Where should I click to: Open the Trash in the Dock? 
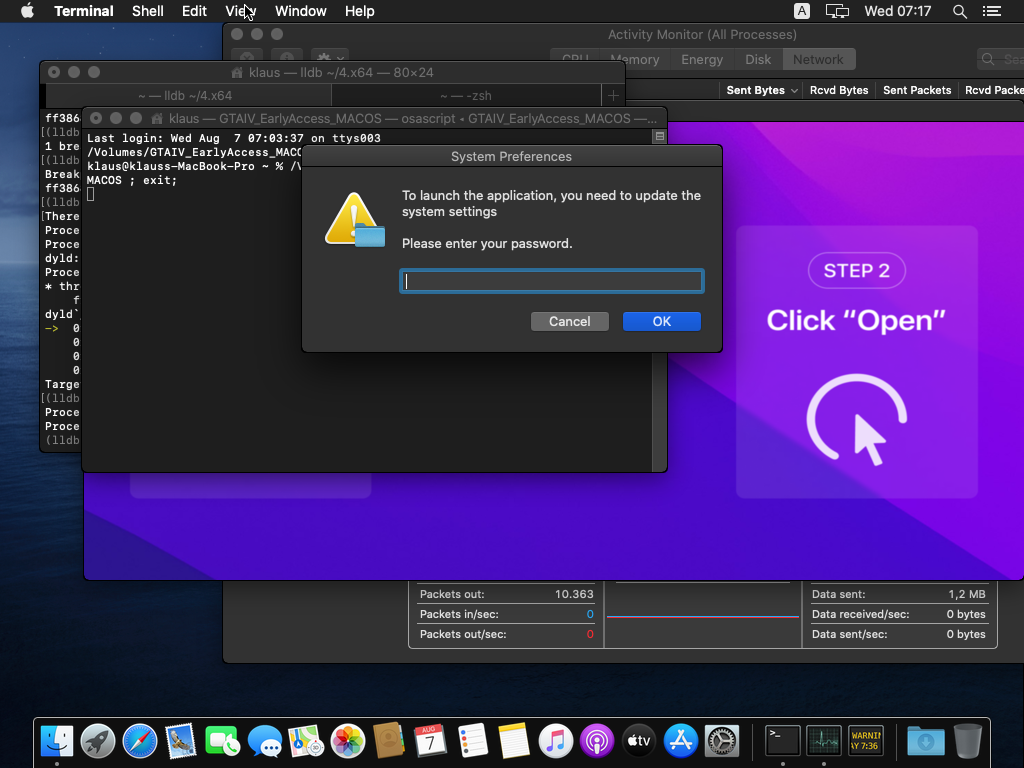967,741
